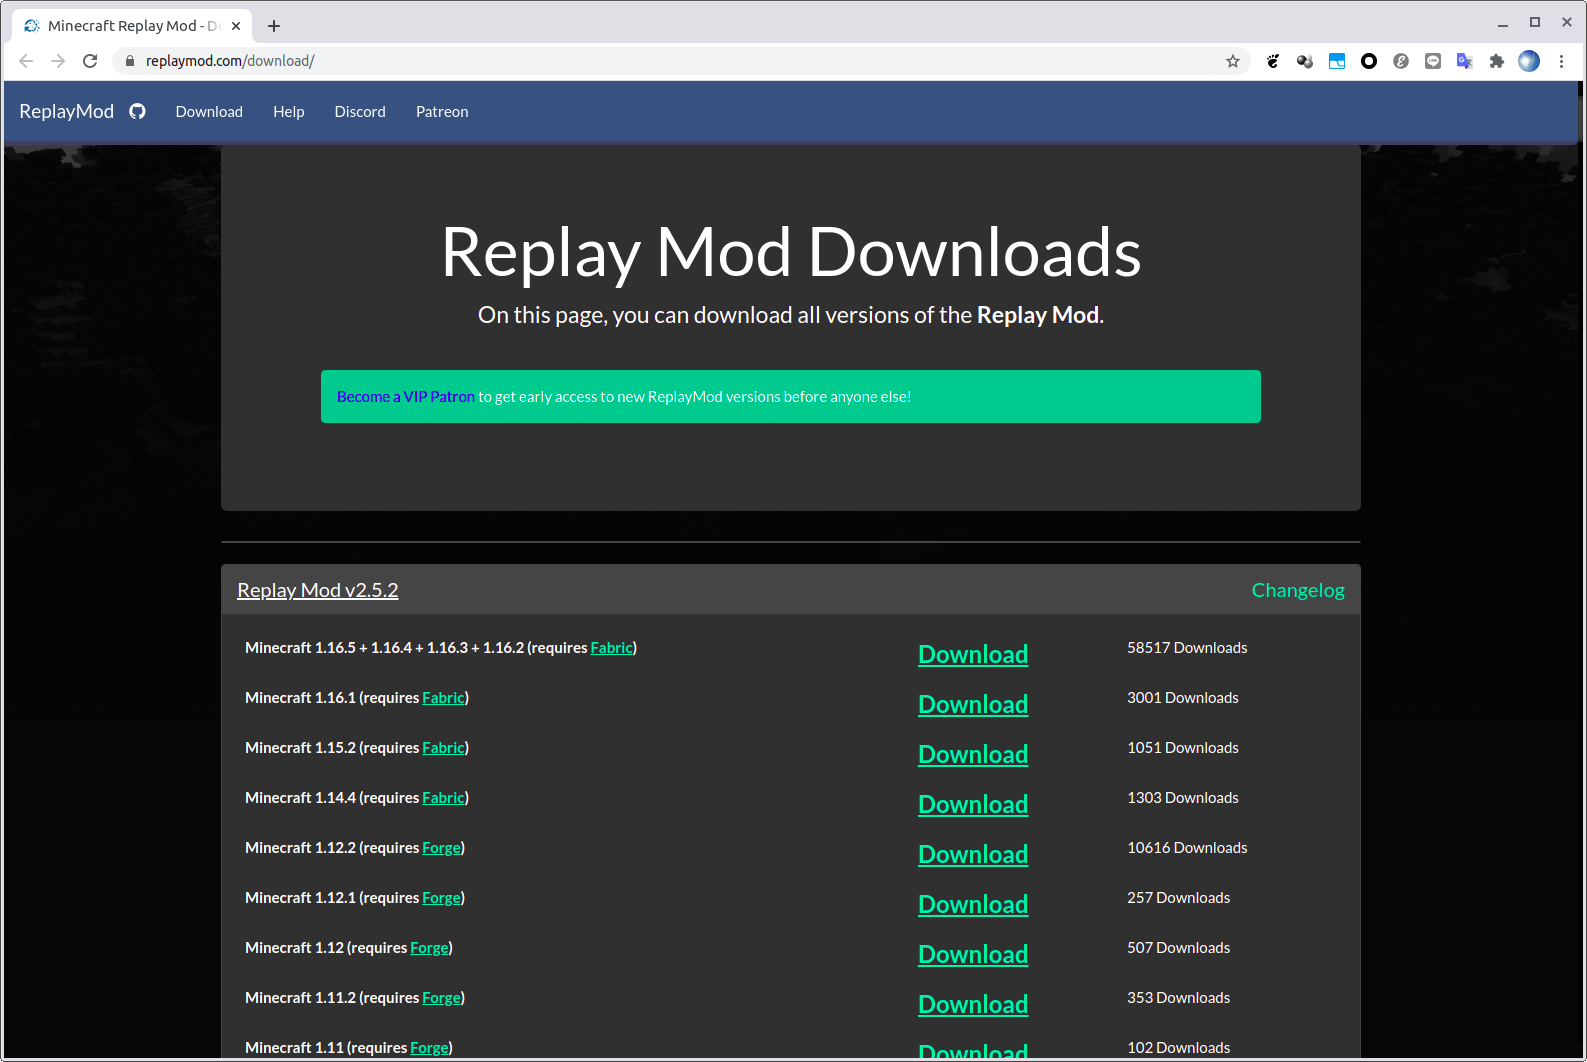Reload the page with the refresh icon
Screen dimensions: 1587x1062
90,61
